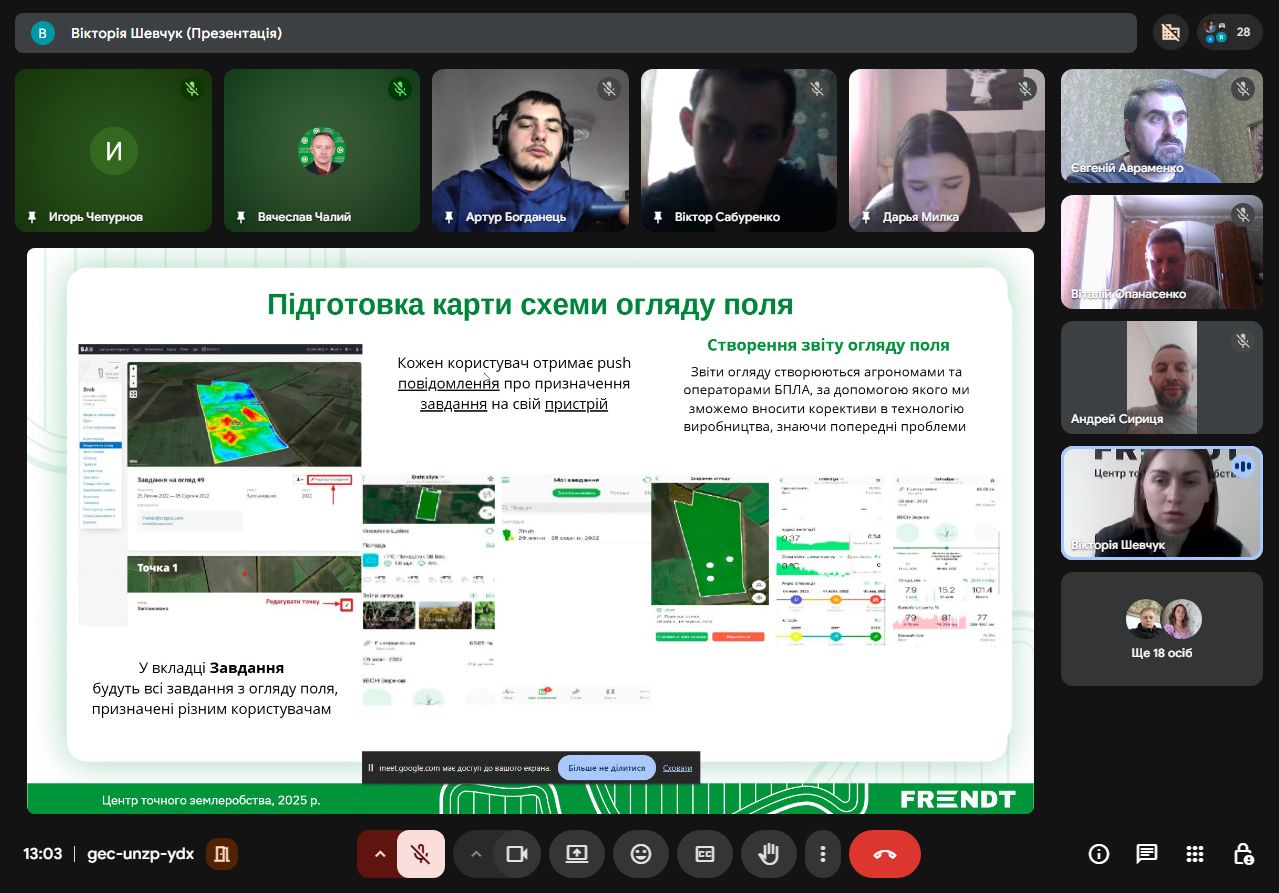Expand video settings chevron beside camera

click(x=476, y=854)
